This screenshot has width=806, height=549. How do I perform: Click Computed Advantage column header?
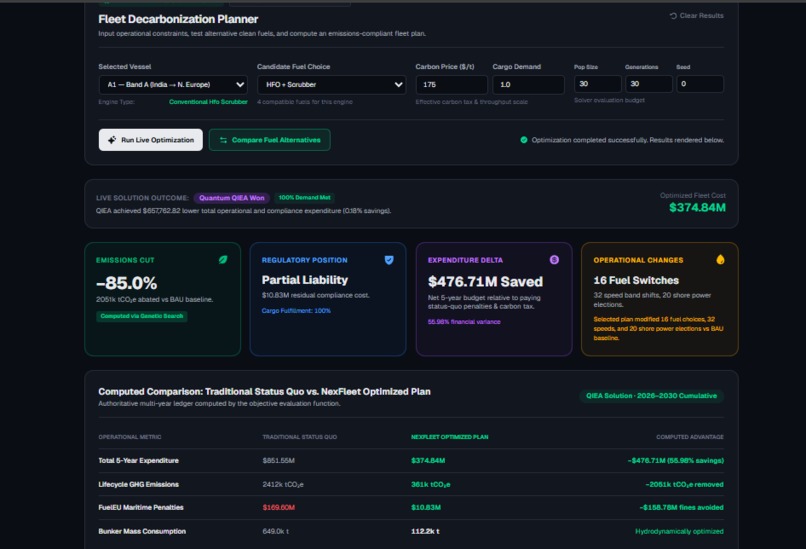690,437
